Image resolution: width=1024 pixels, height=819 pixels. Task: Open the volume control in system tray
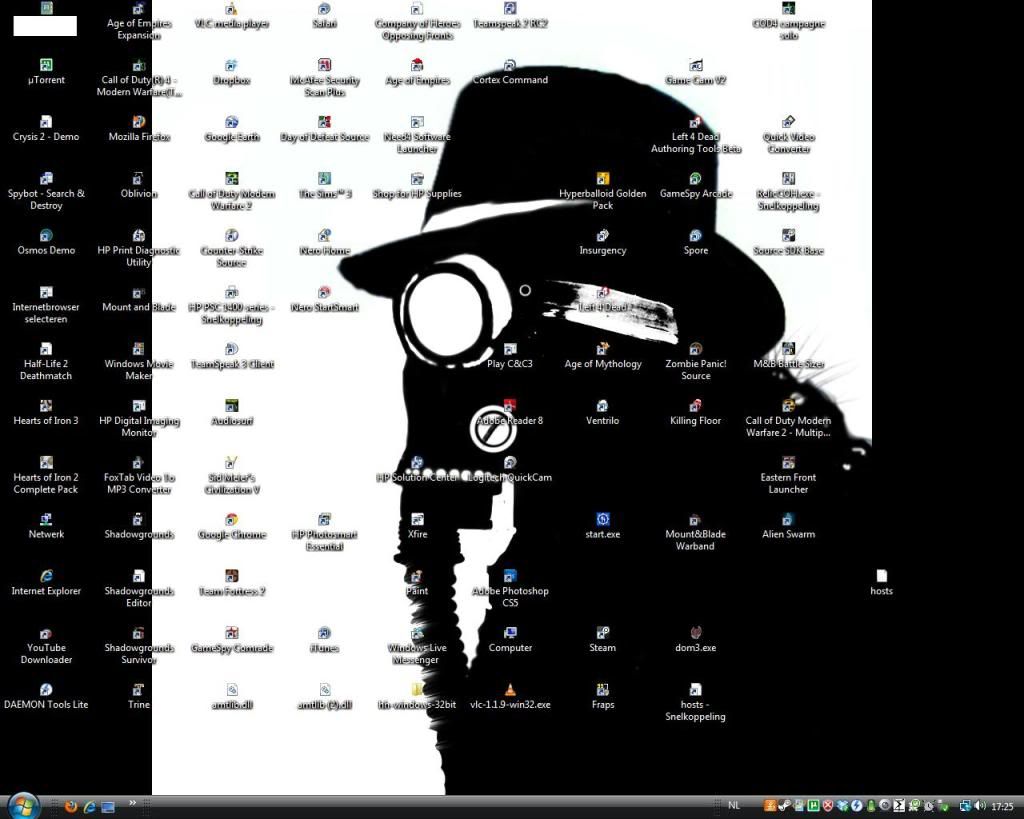point(980,806)
